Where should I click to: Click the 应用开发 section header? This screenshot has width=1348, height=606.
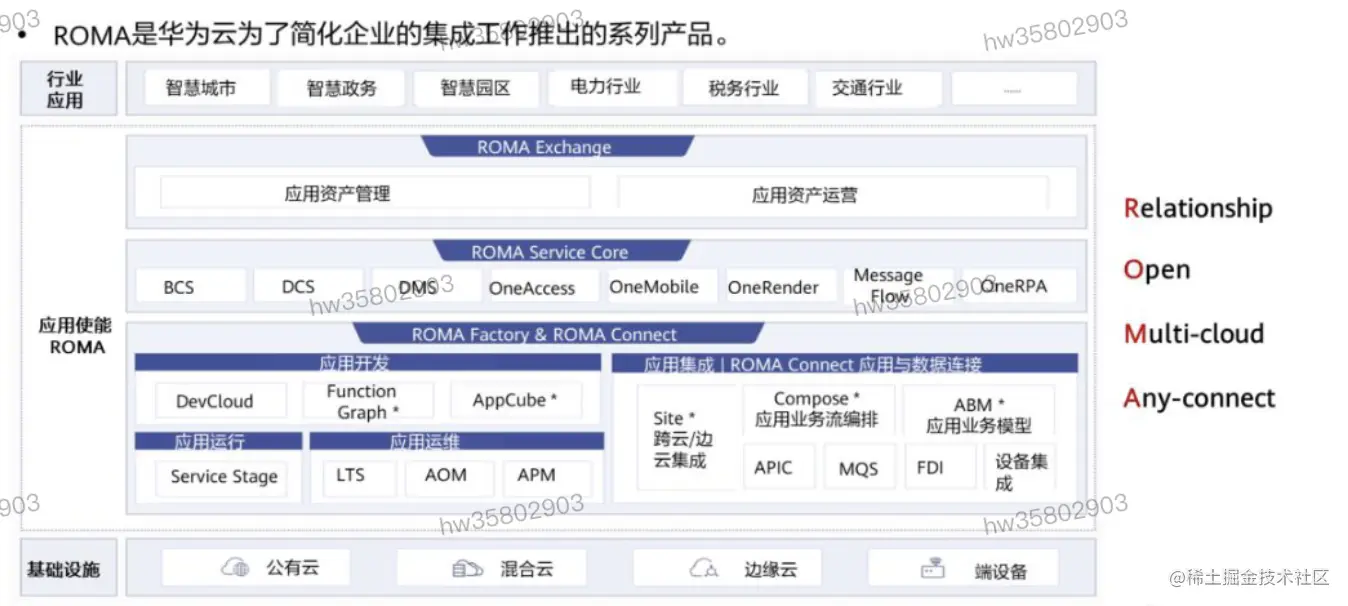click(x=368, y=363)
